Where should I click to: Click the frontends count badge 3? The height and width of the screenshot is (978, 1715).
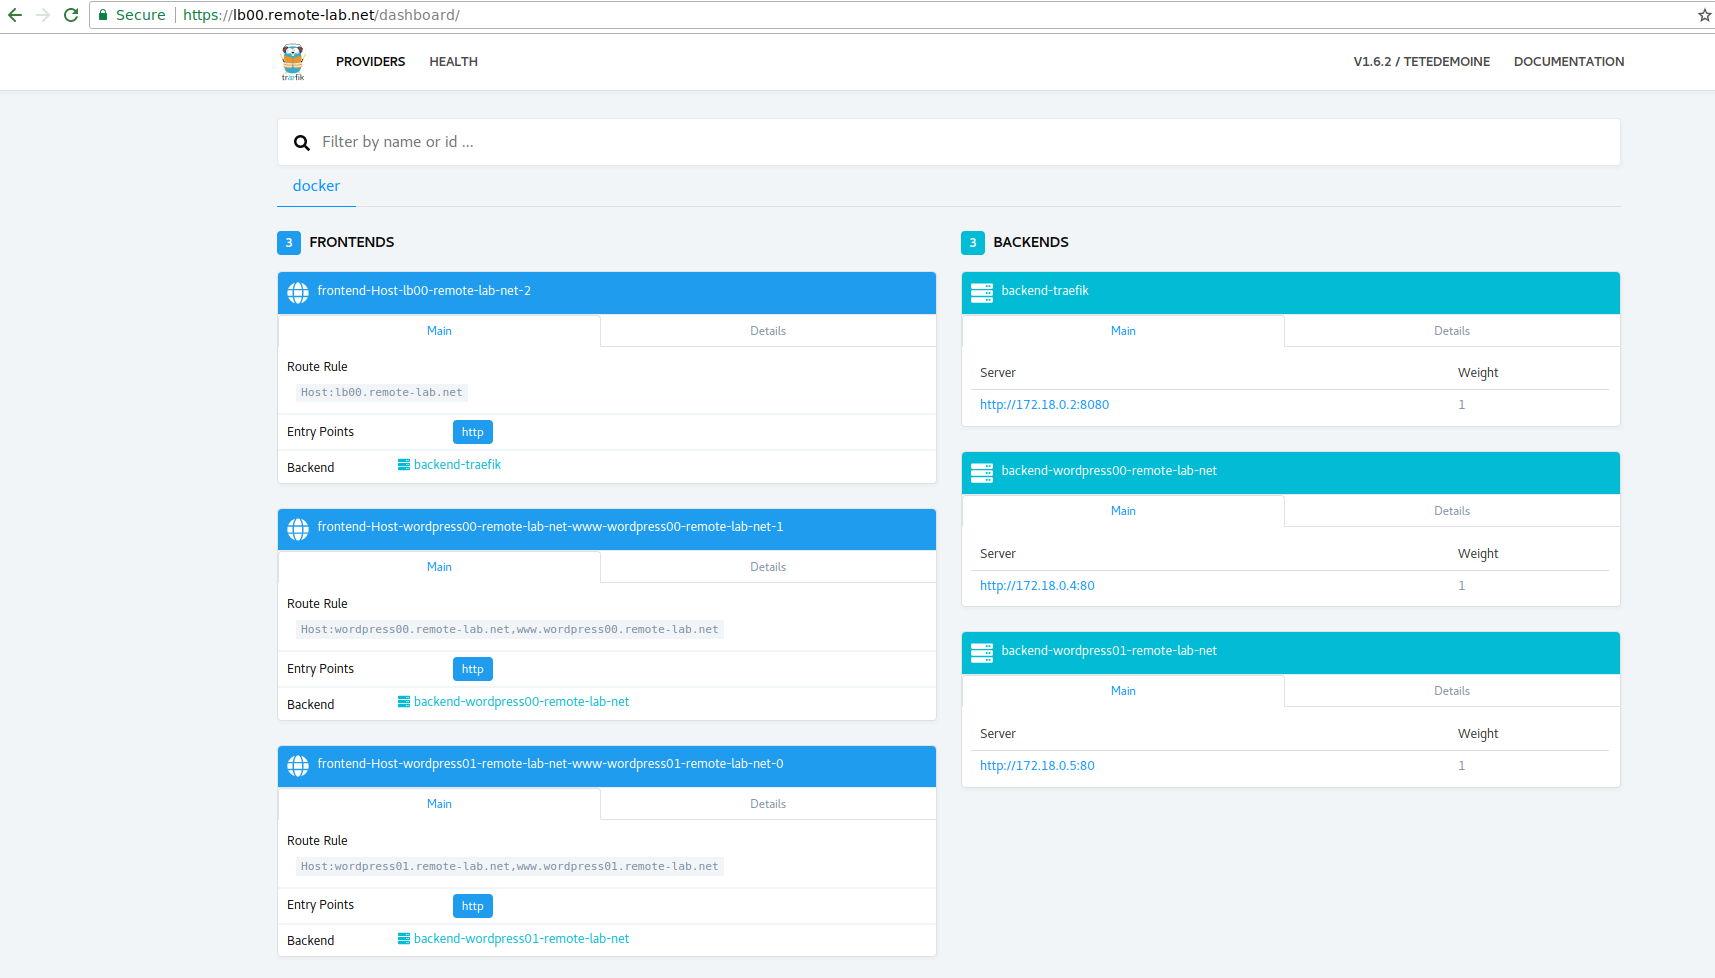[289, 243]
